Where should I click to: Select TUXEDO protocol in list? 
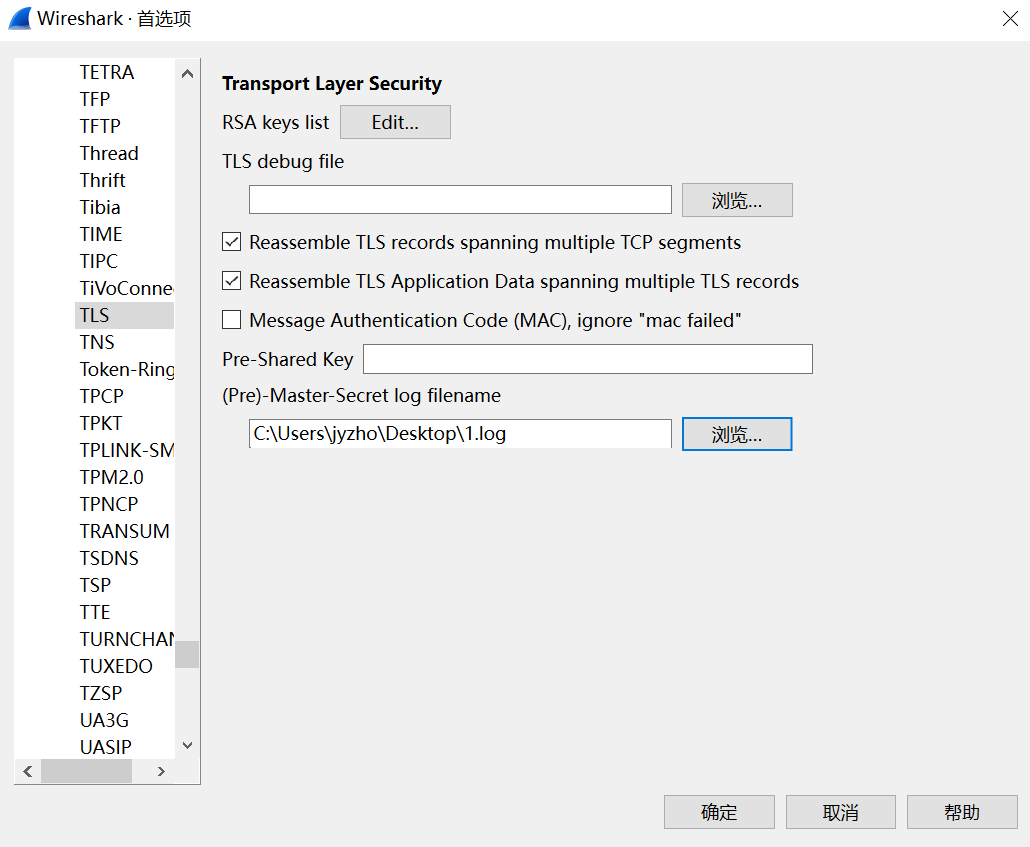(x=116, y=666)
